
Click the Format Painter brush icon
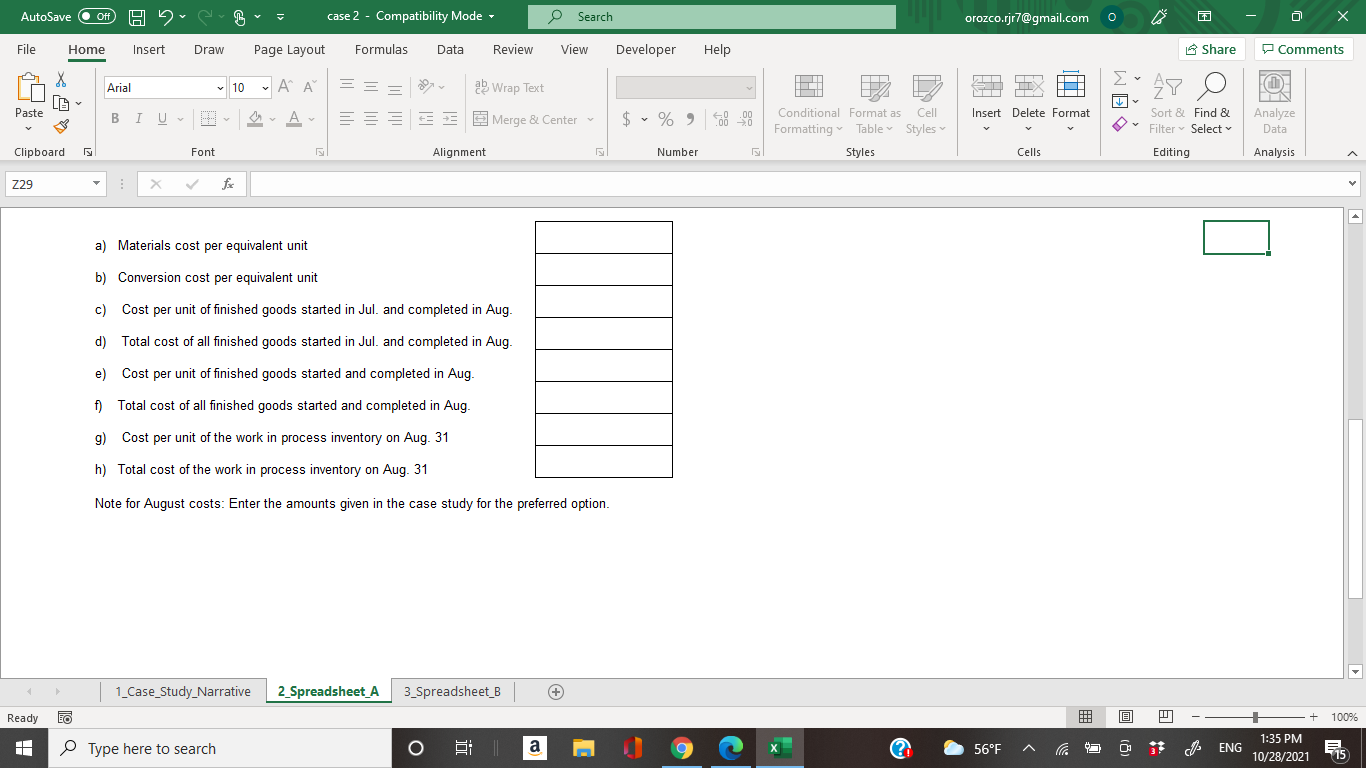[x=61, y=126]
